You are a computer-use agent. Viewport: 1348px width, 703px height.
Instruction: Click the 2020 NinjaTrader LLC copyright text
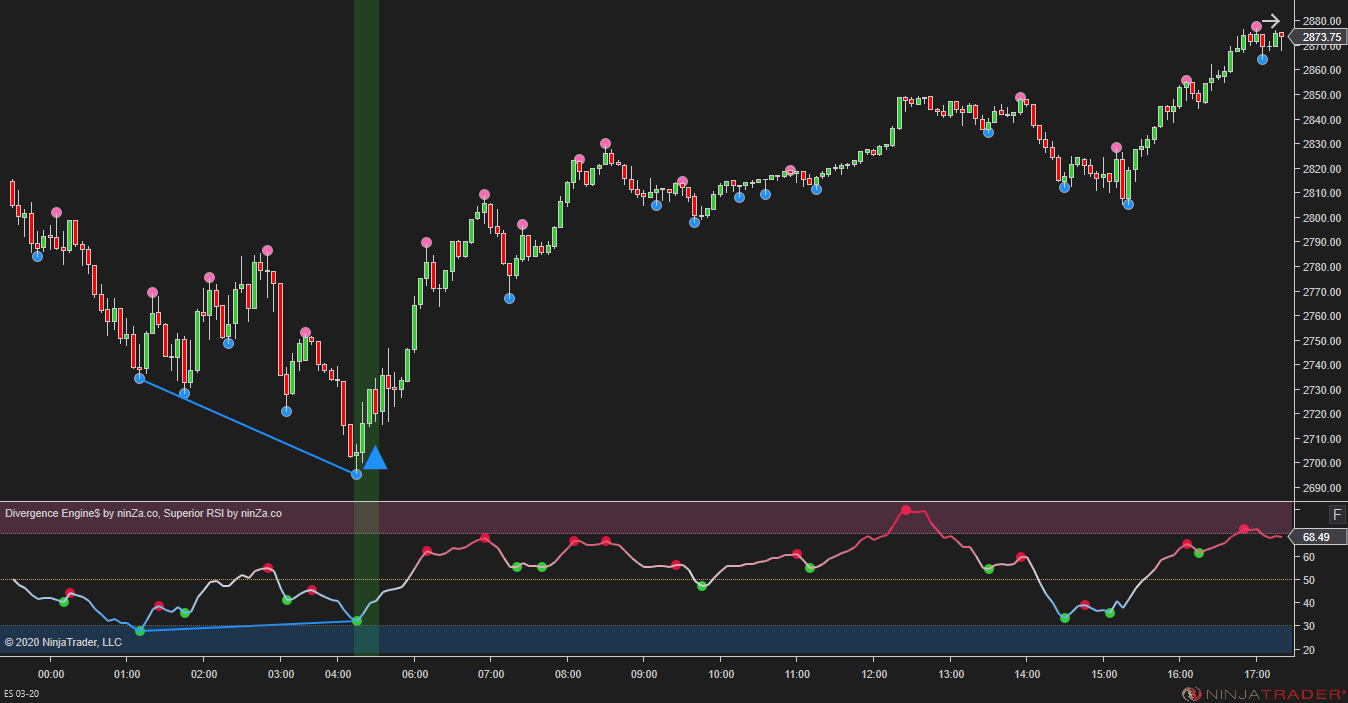pyautogui.click(x=64, y=641)
